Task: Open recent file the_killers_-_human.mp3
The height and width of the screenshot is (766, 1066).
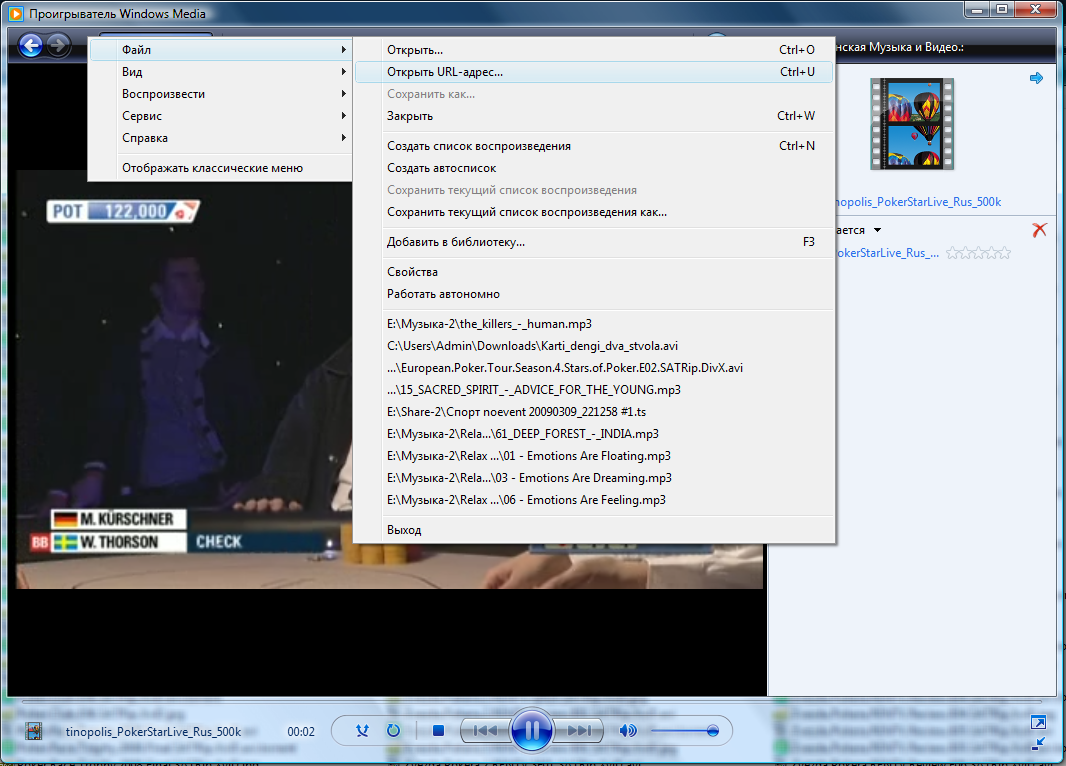Action: (x=489, y=324)
